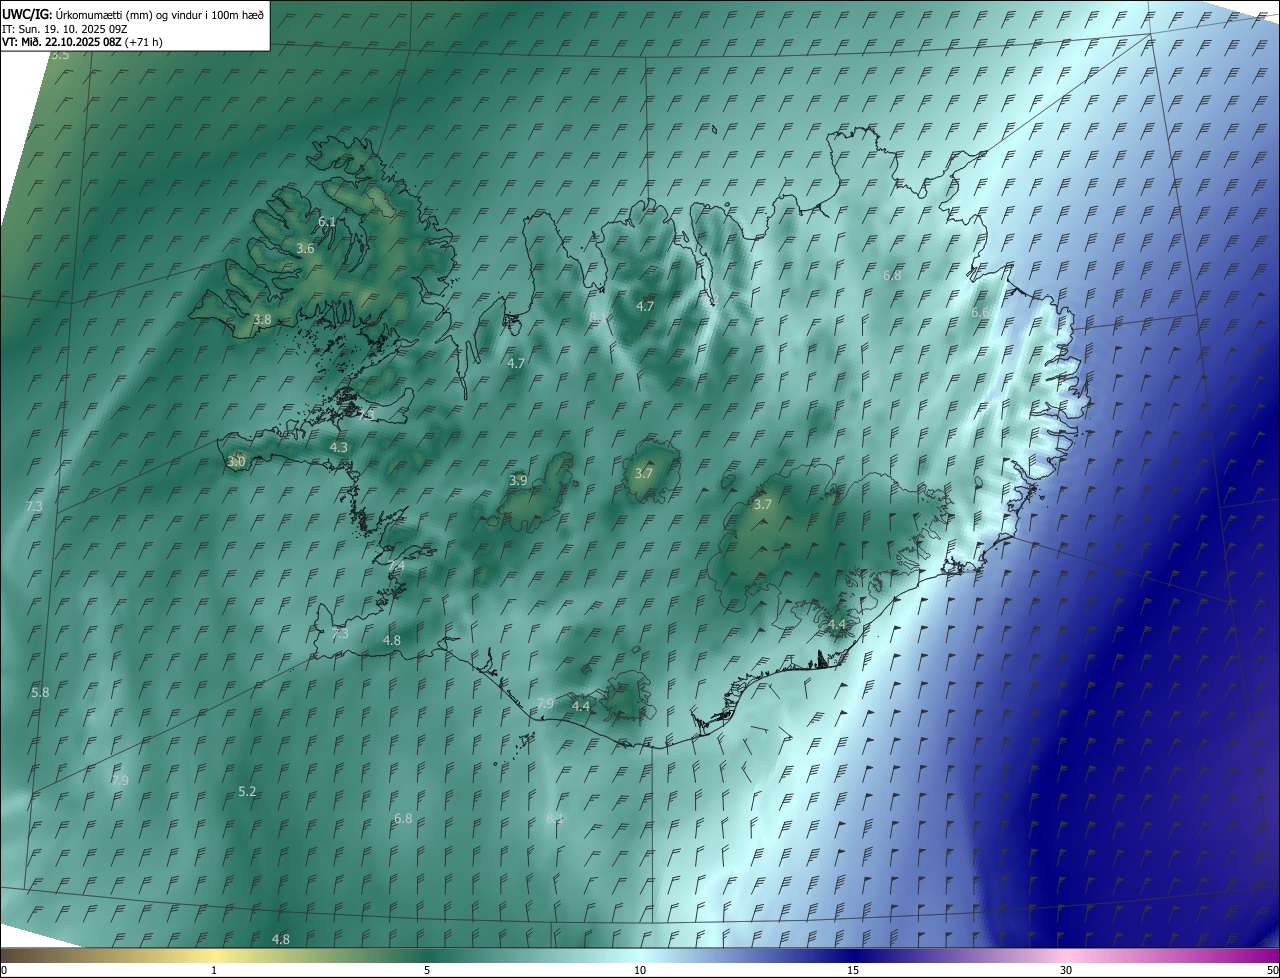Click the "30" tick label on color scale
Screen dimensions: 1280x978
[1066, 970]
